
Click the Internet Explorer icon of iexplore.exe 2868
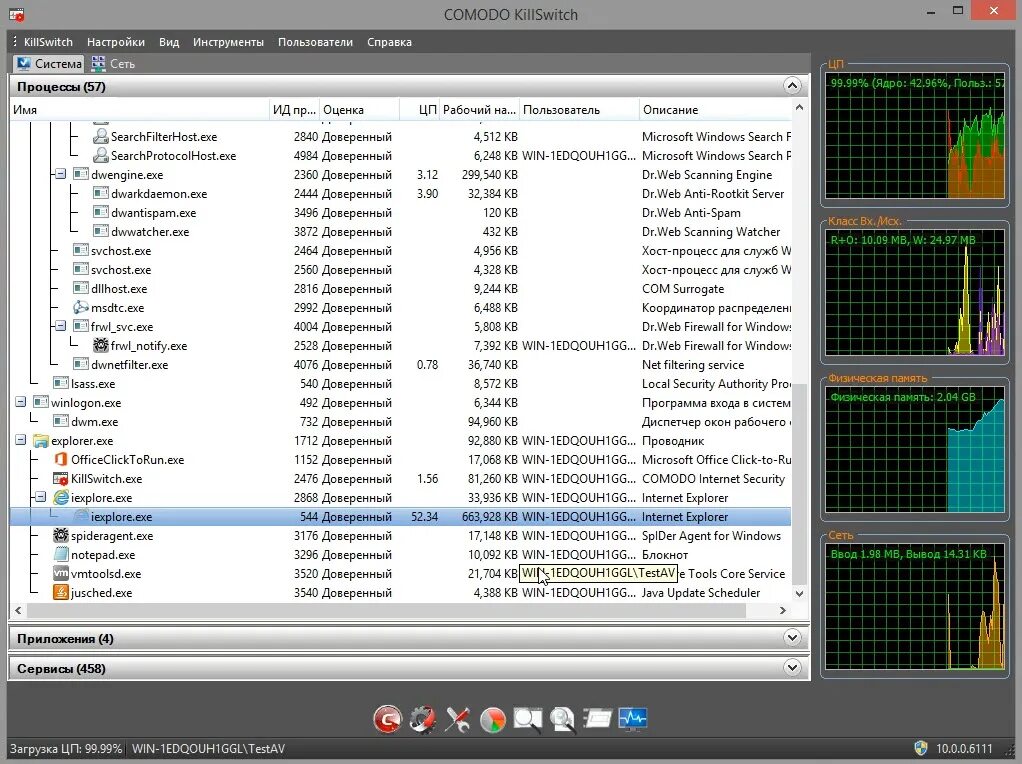(x=61, y=497)
